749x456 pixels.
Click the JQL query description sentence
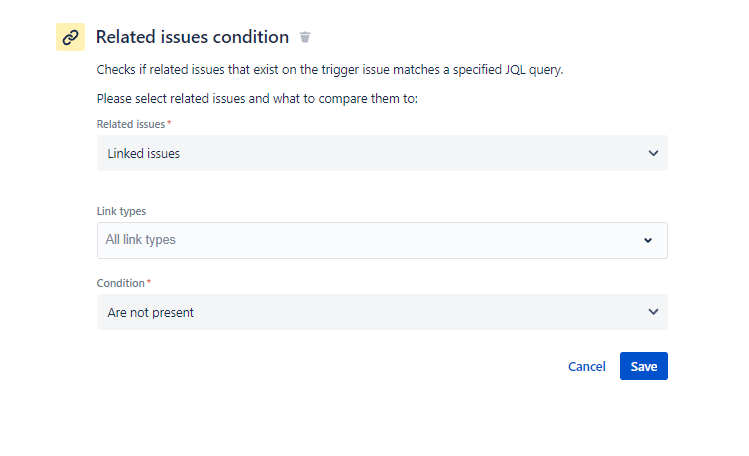pyautogui.click(x=330, y=70)
